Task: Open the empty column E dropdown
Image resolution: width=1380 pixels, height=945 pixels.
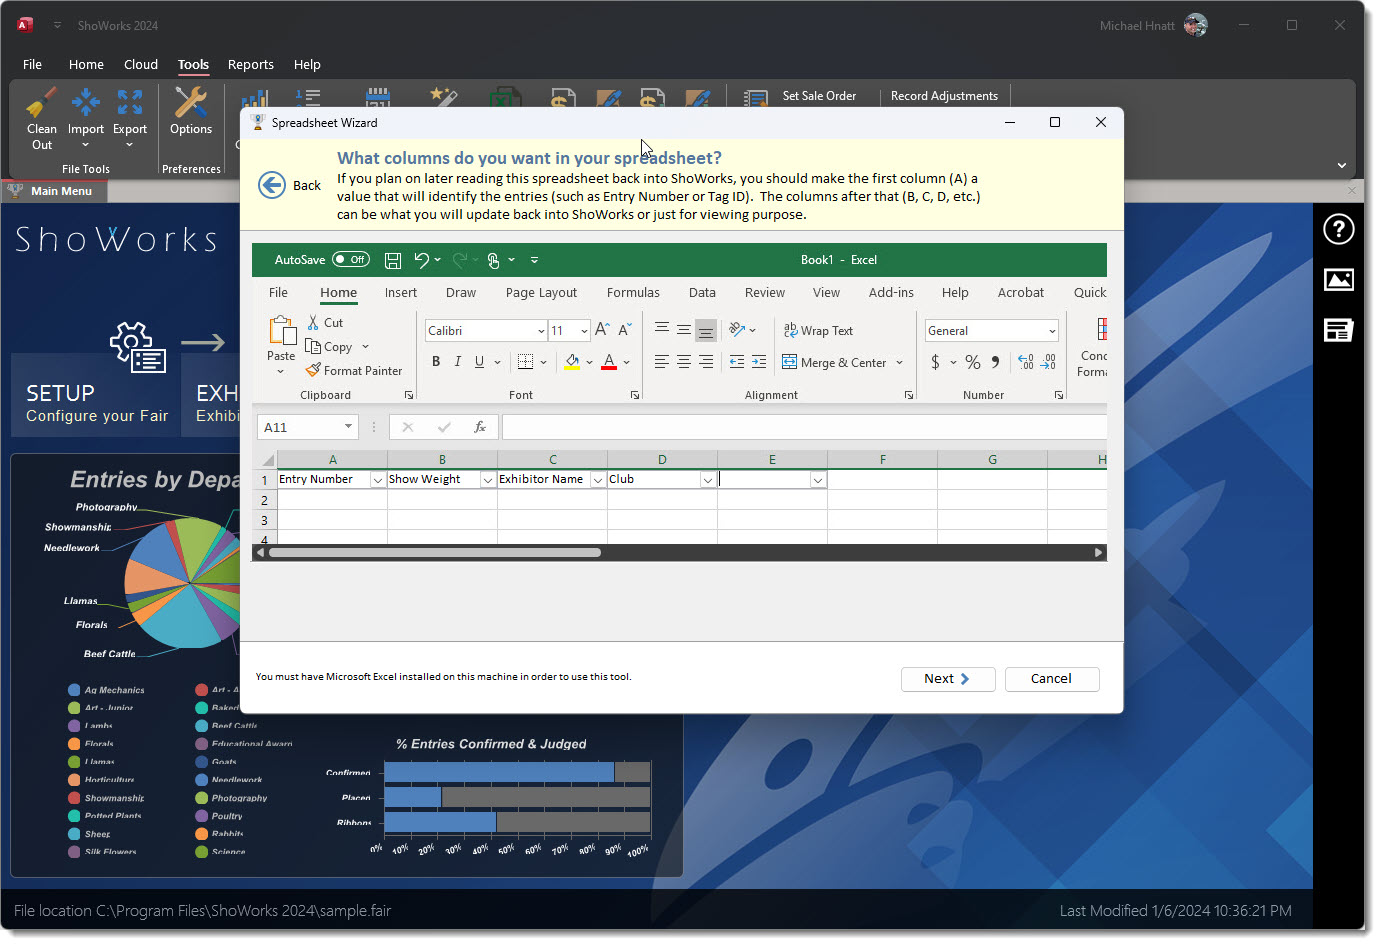Action: 818,480
